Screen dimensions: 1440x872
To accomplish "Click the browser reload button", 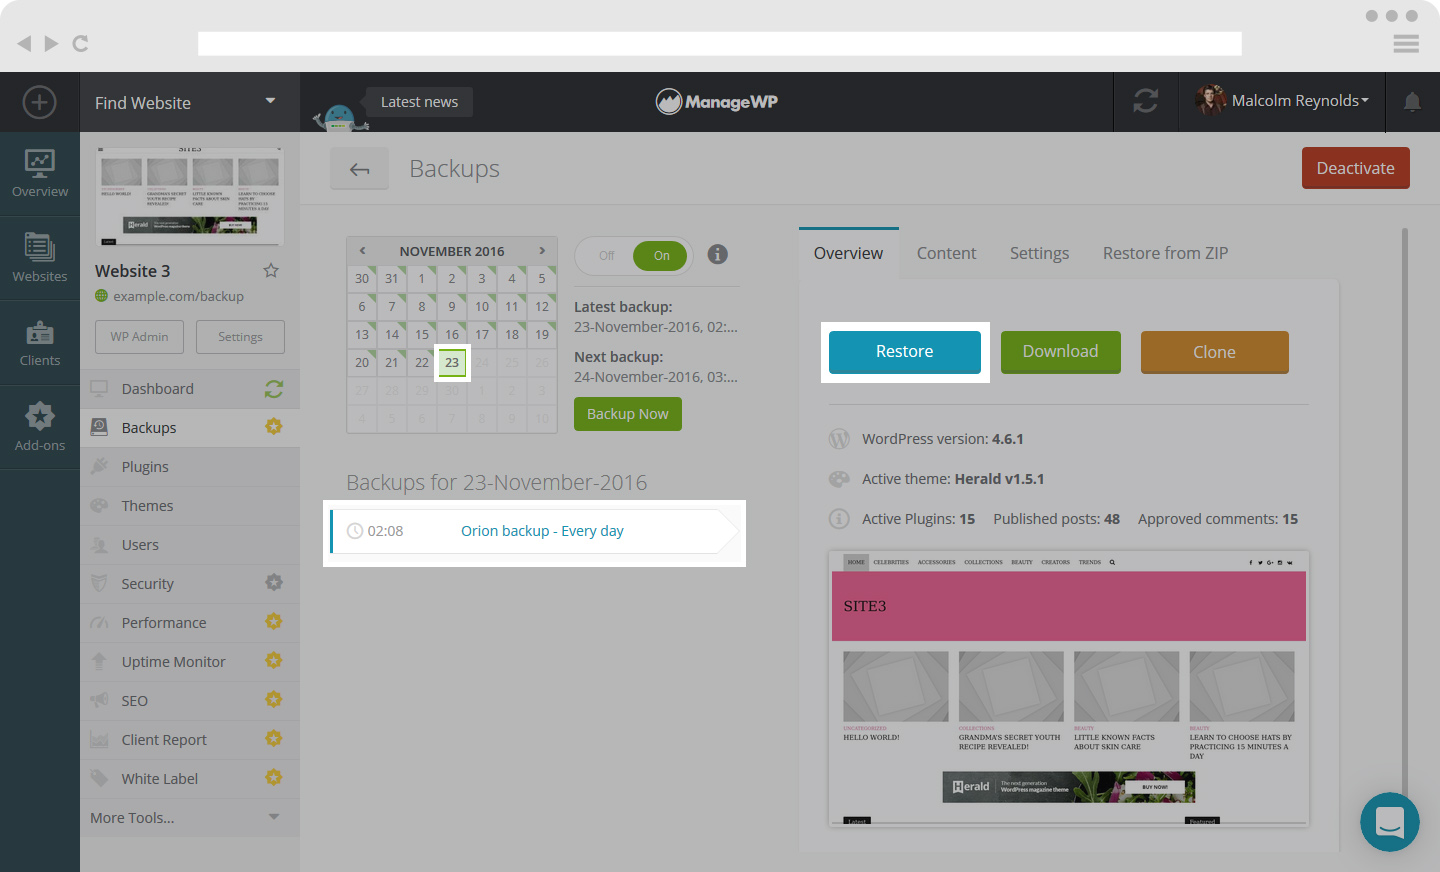I will point(81,43).
